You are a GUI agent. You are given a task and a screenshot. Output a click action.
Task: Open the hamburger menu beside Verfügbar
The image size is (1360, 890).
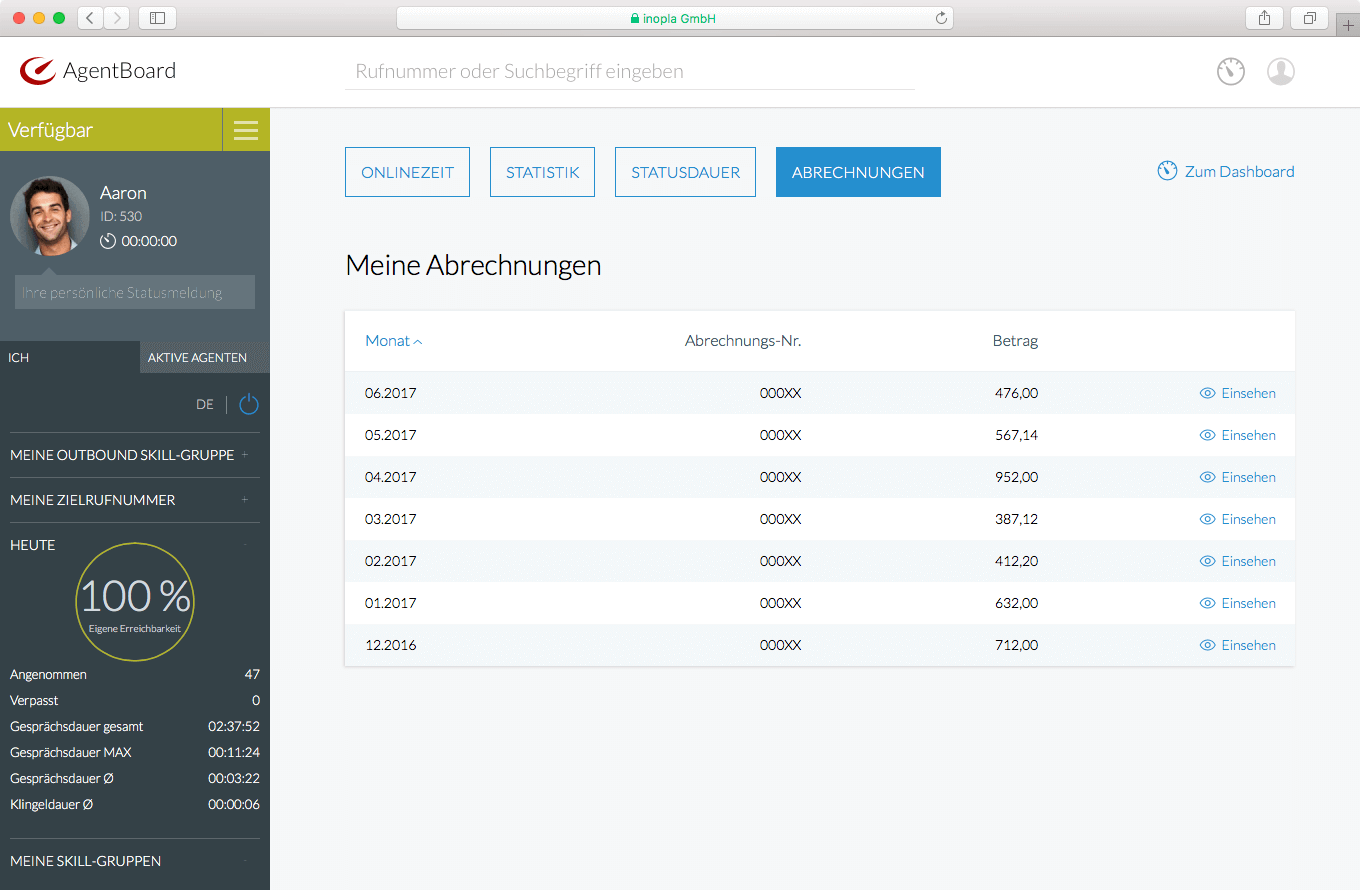246,130
